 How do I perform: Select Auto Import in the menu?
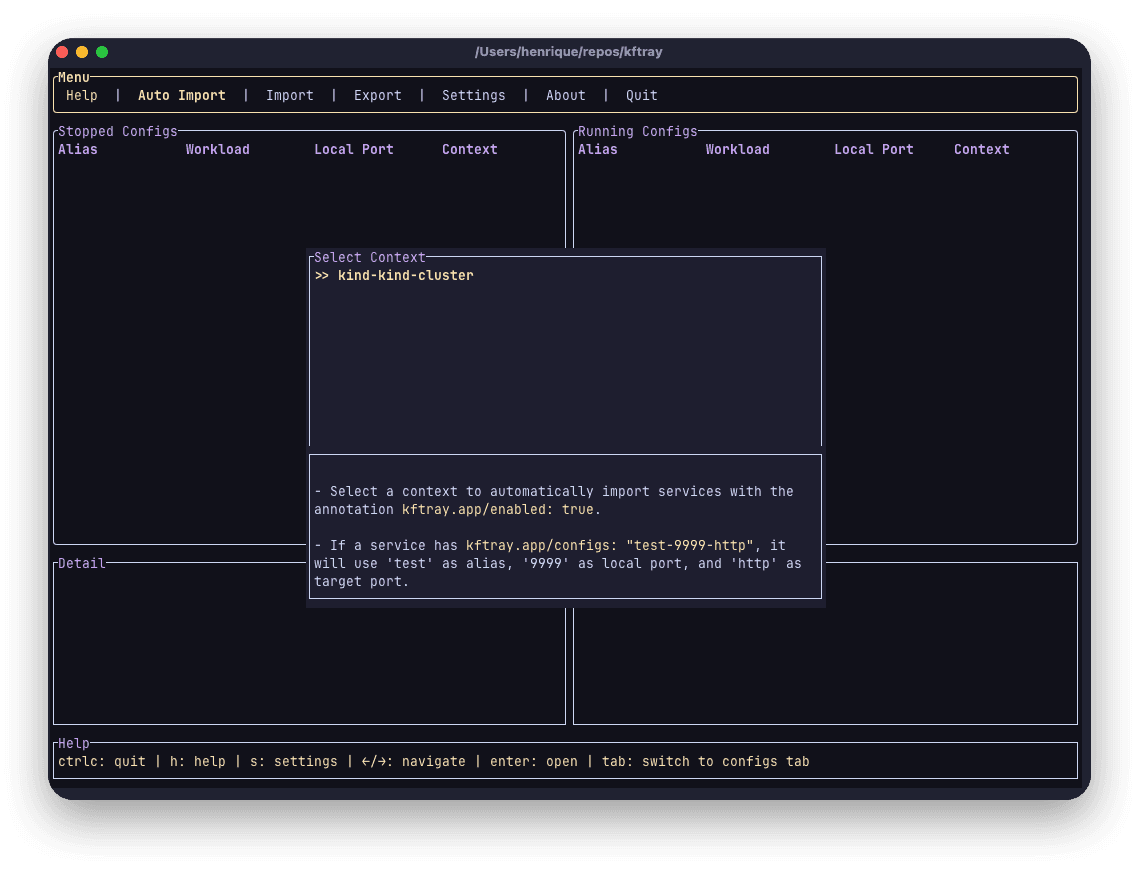[181, 95]
